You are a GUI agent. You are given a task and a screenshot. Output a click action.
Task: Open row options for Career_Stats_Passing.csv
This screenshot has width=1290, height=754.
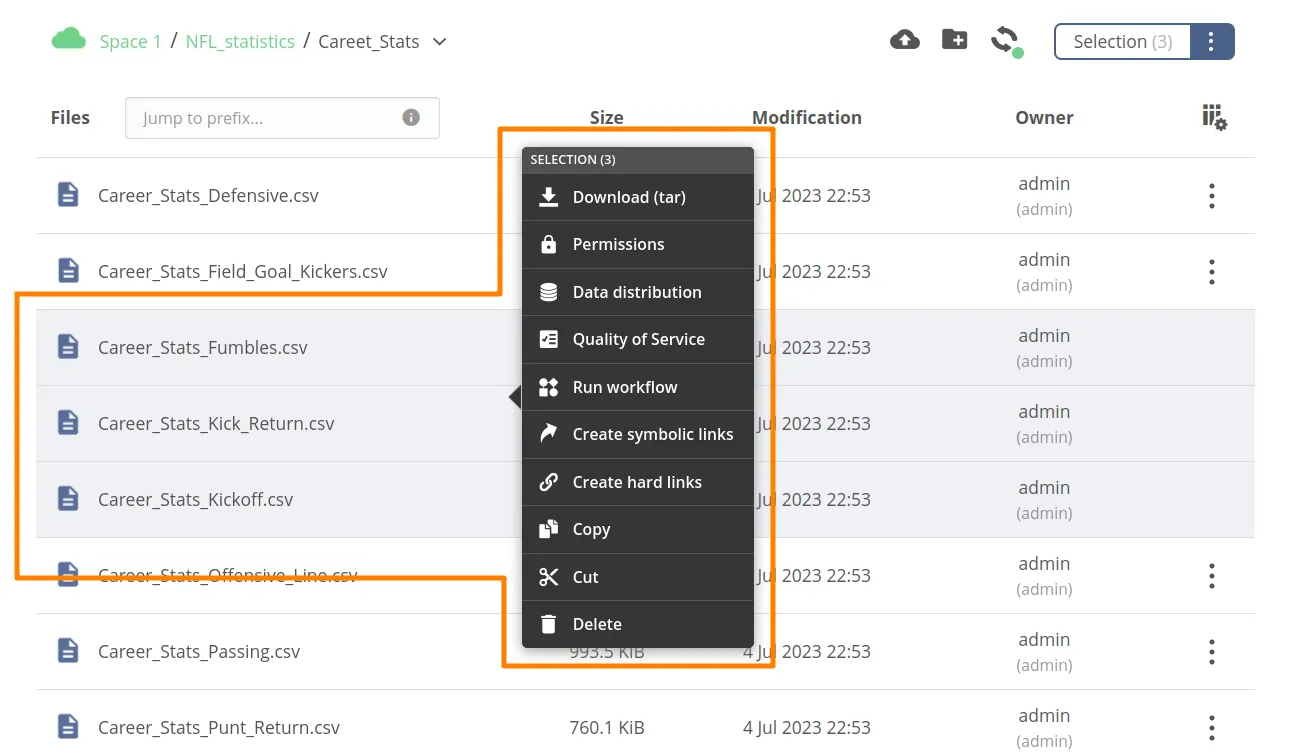1211,651
